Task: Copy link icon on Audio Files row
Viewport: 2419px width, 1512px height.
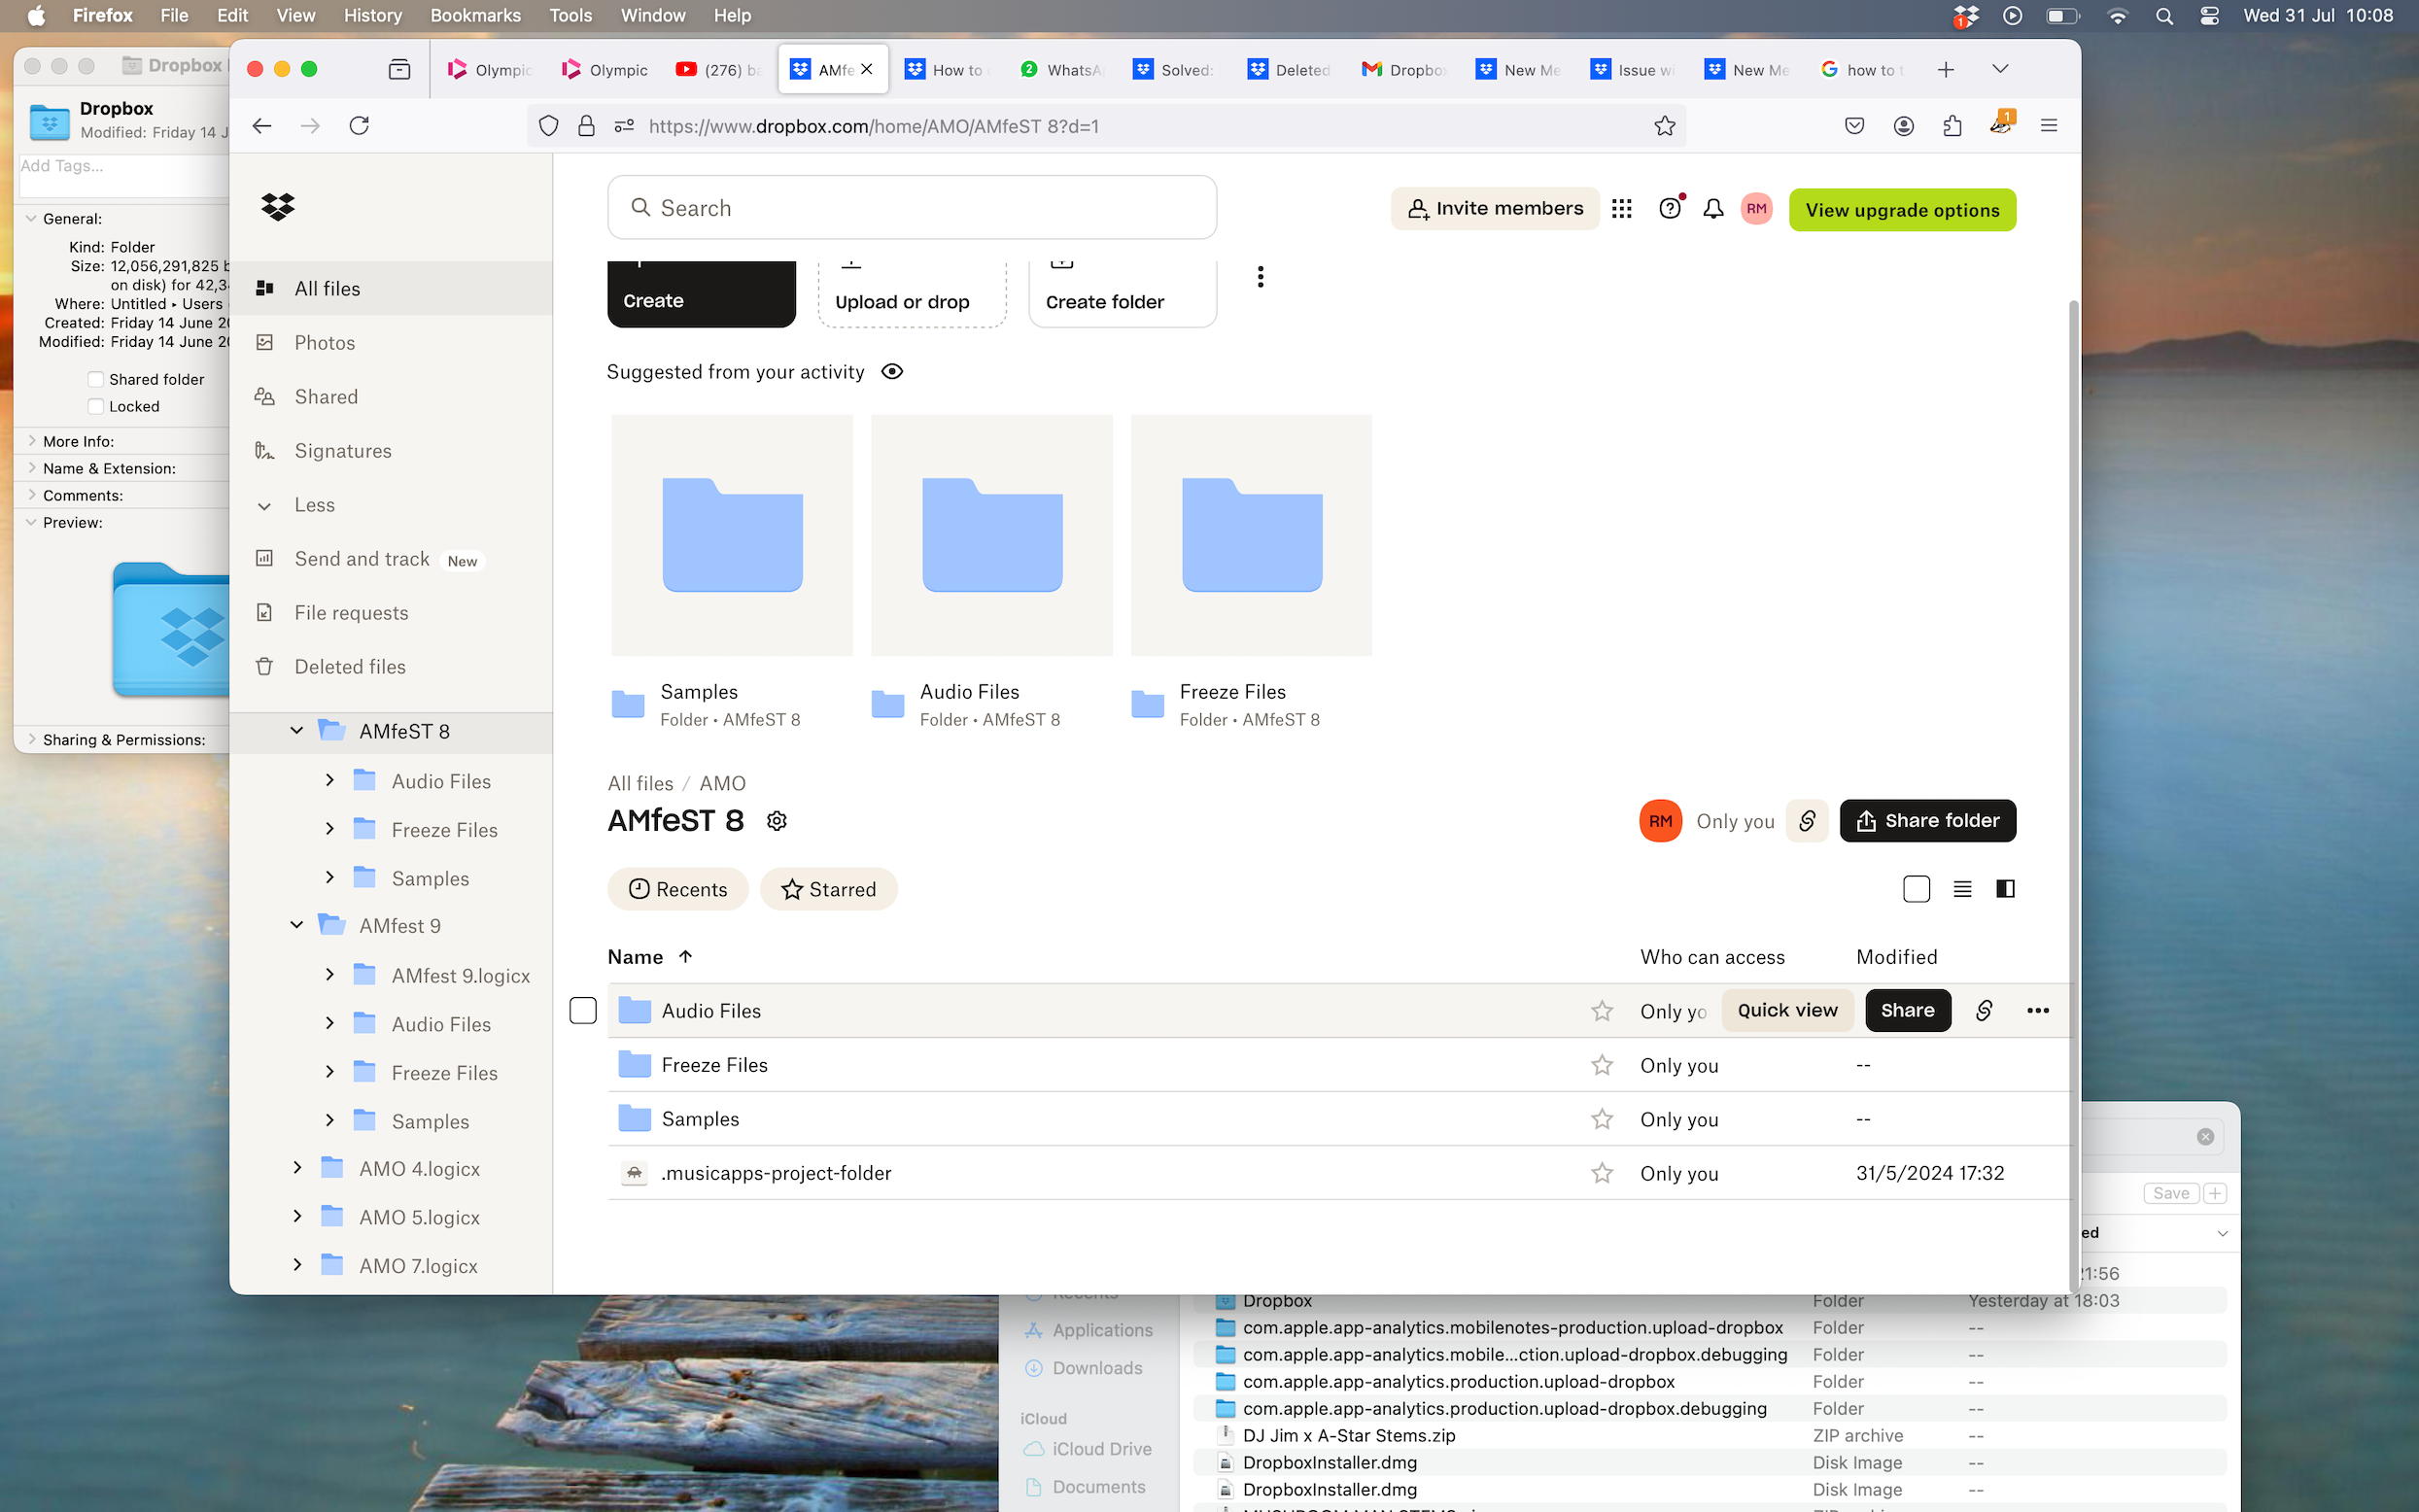Action: [1984, 1010]
